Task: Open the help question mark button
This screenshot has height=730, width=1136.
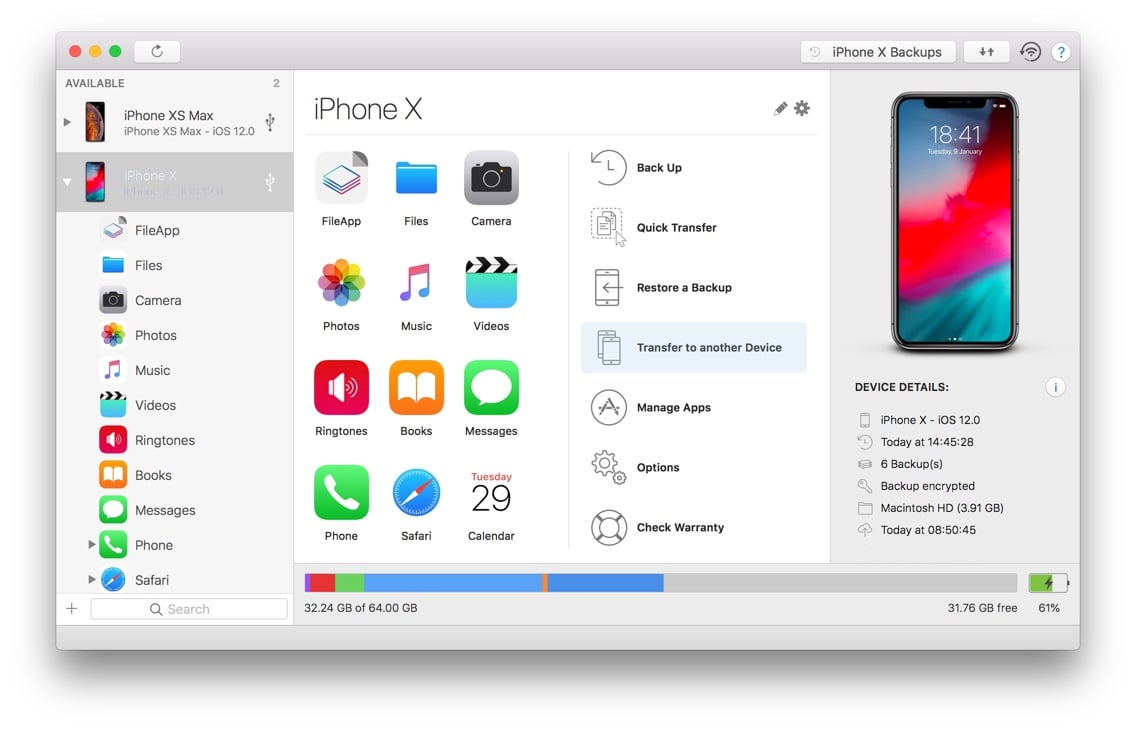Action: (1061, 52)
